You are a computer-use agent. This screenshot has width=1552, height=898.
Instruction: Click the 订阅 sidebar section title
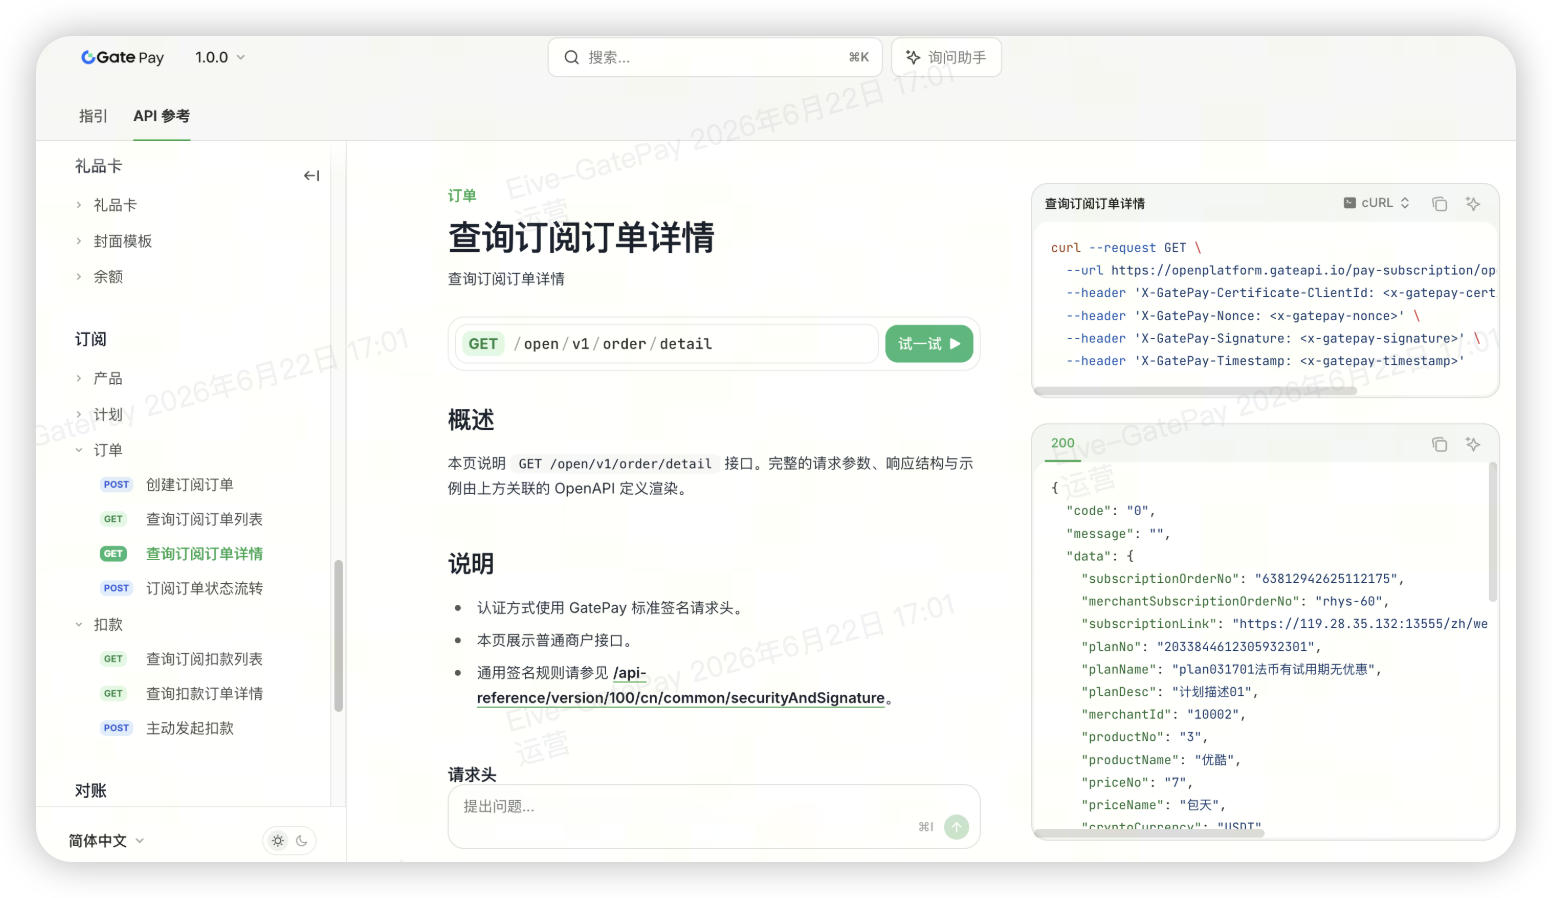(90, 339)
